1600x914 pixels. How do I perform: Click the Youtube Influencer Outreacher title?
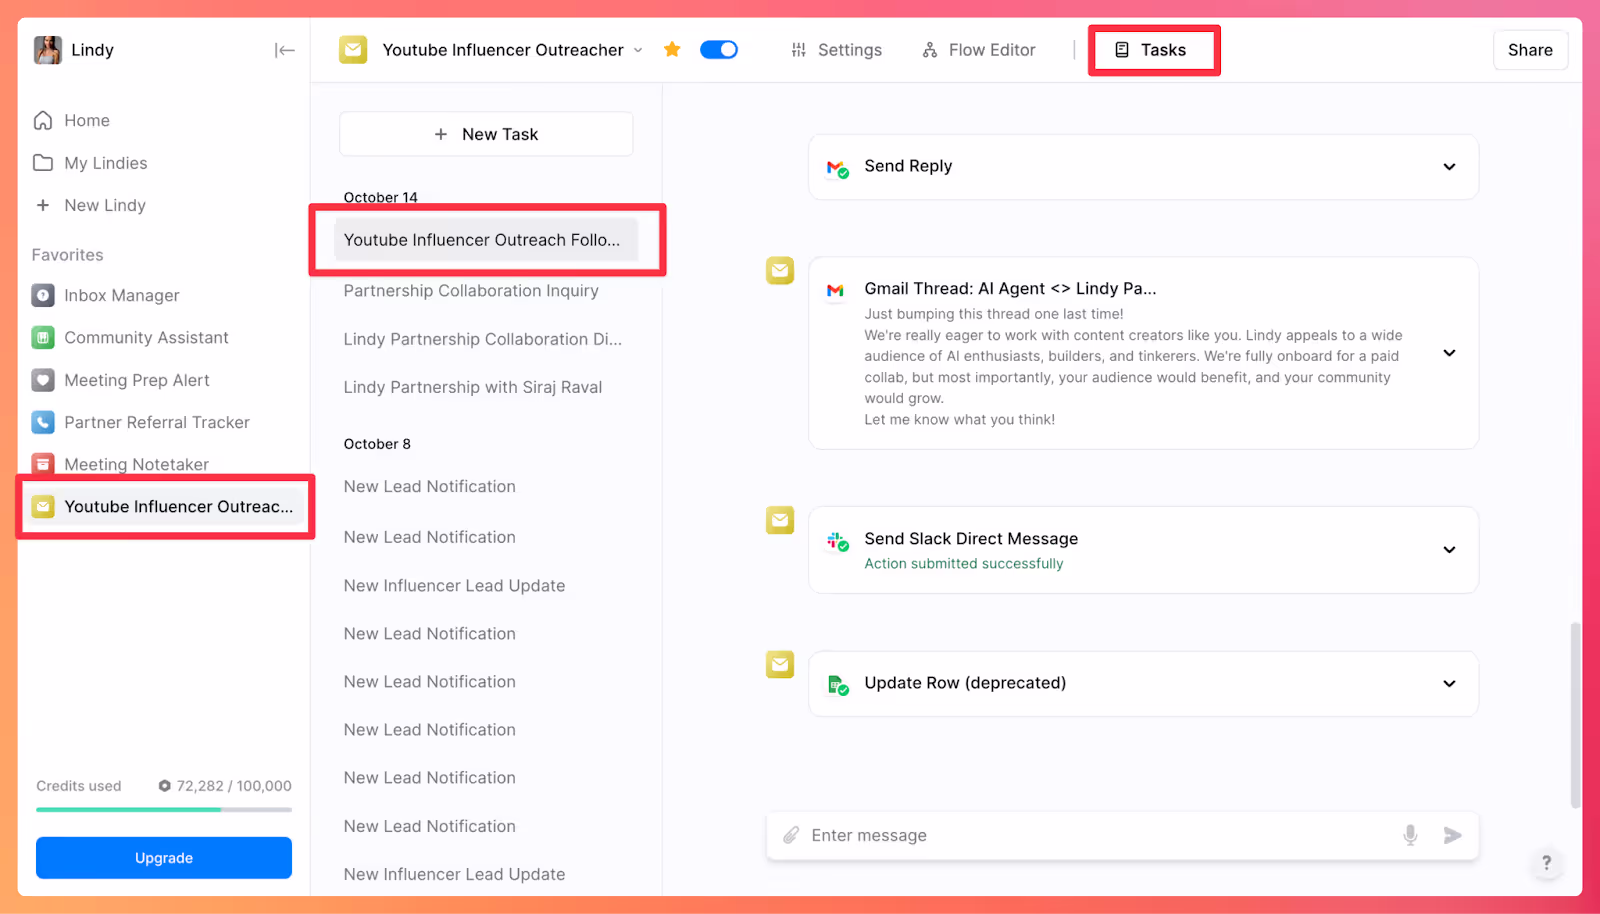tap(503, 50)
